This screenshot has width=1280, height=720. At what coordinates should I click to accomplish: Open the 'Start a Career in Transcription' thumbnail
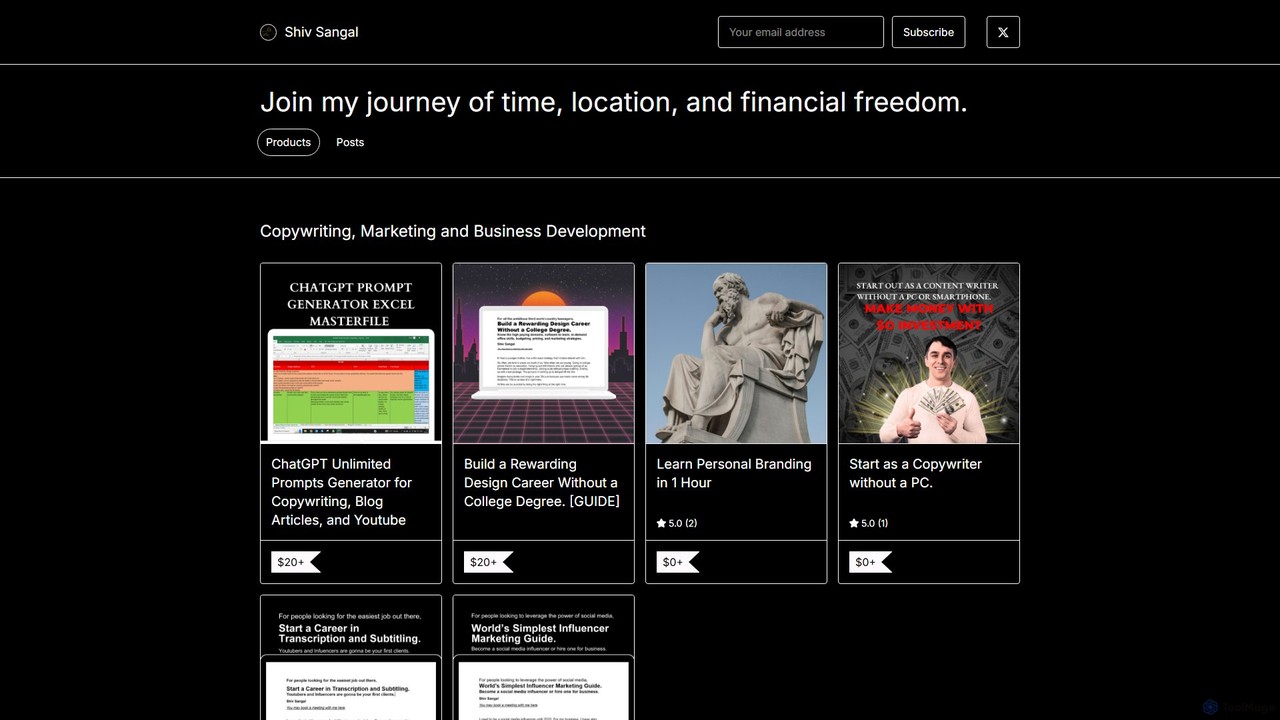pyautogui.click(x=351, y=658)
